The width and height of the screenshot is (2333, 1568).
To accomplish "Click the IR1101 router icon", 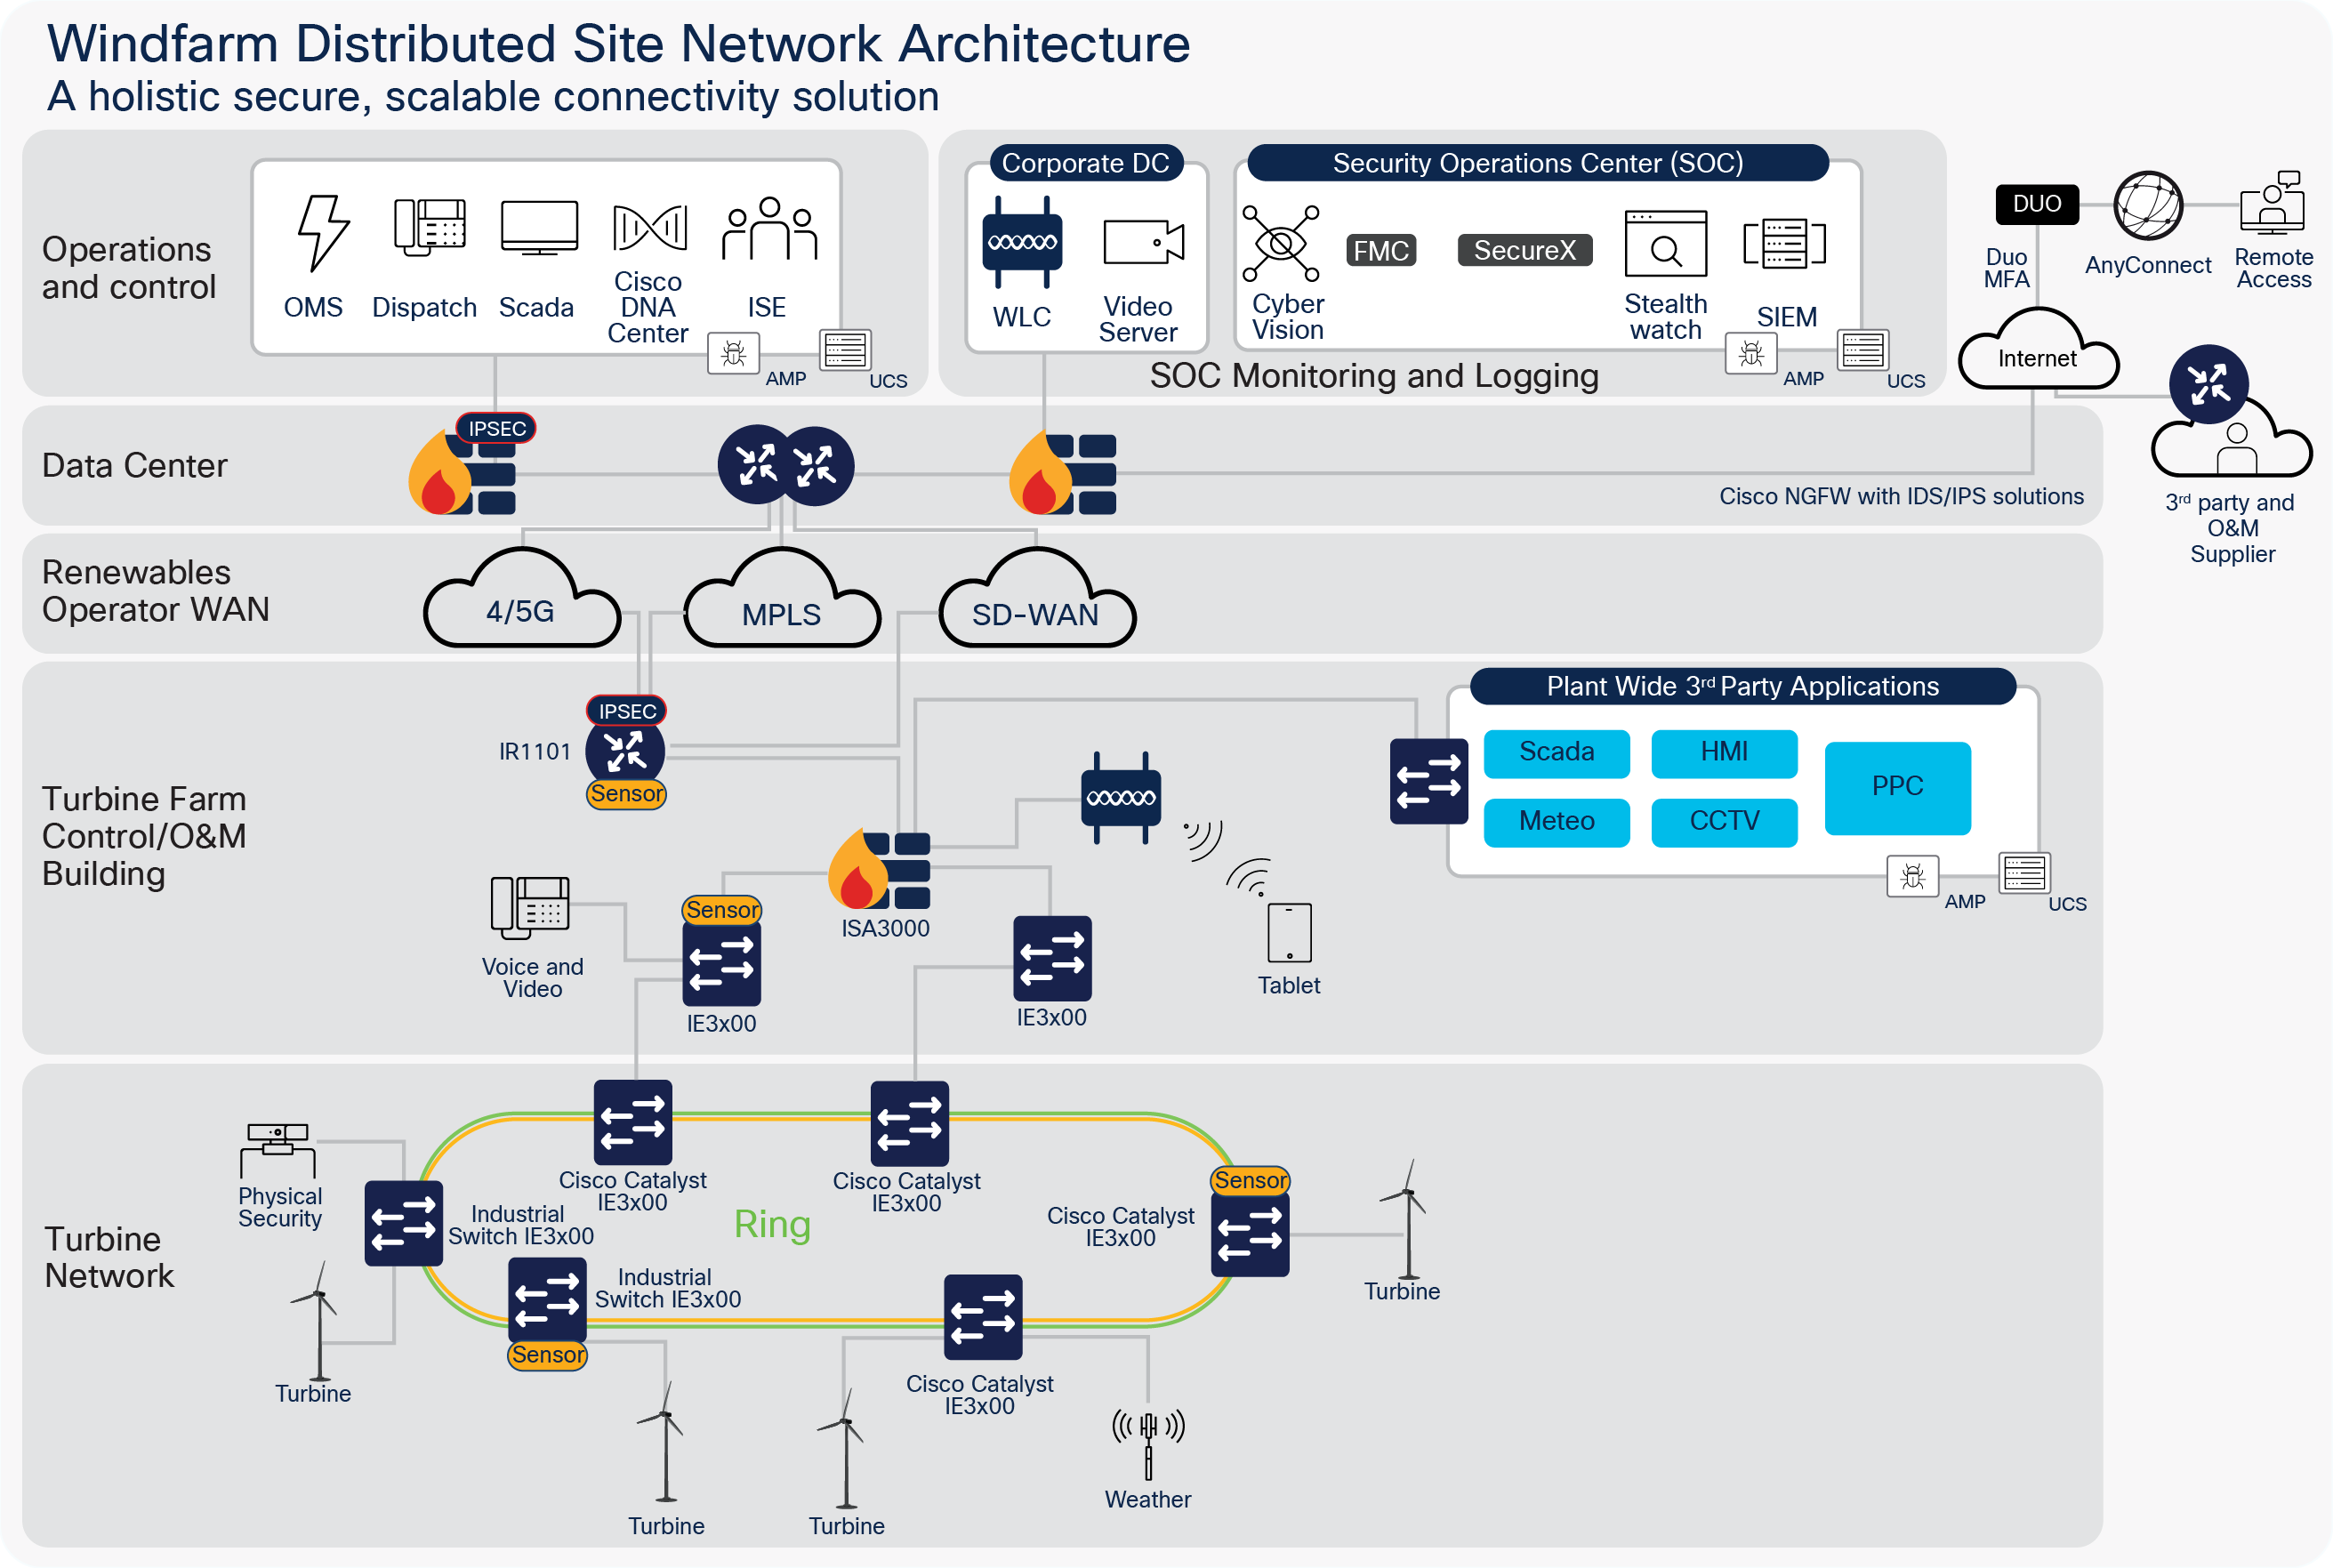I will point(626,751).
